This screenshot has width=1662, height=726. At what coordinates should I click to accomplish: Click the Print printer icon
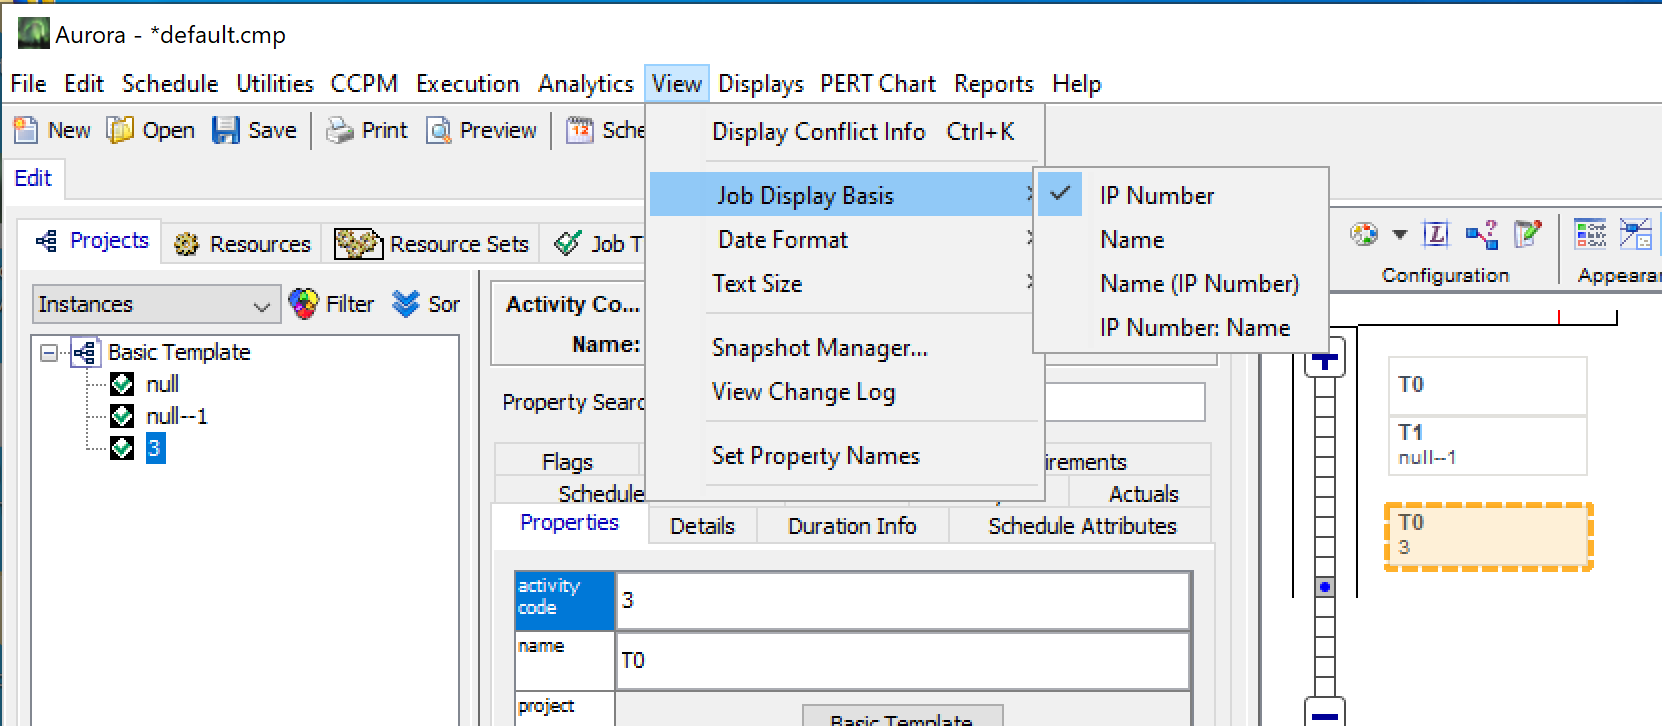[340, 130]
